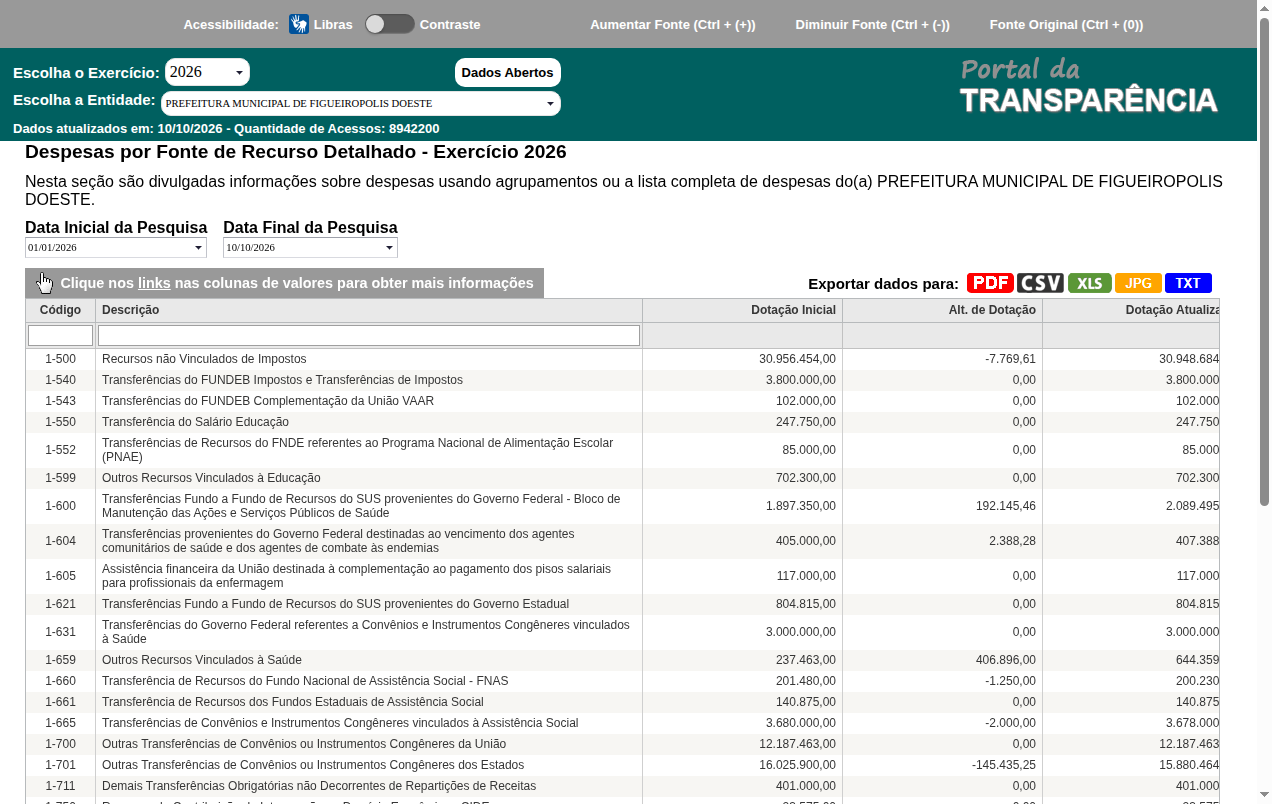Sort by the Dotação Inicial column header
The height and width of the screenshot is (804, 1272).
[x=742, y=310]
